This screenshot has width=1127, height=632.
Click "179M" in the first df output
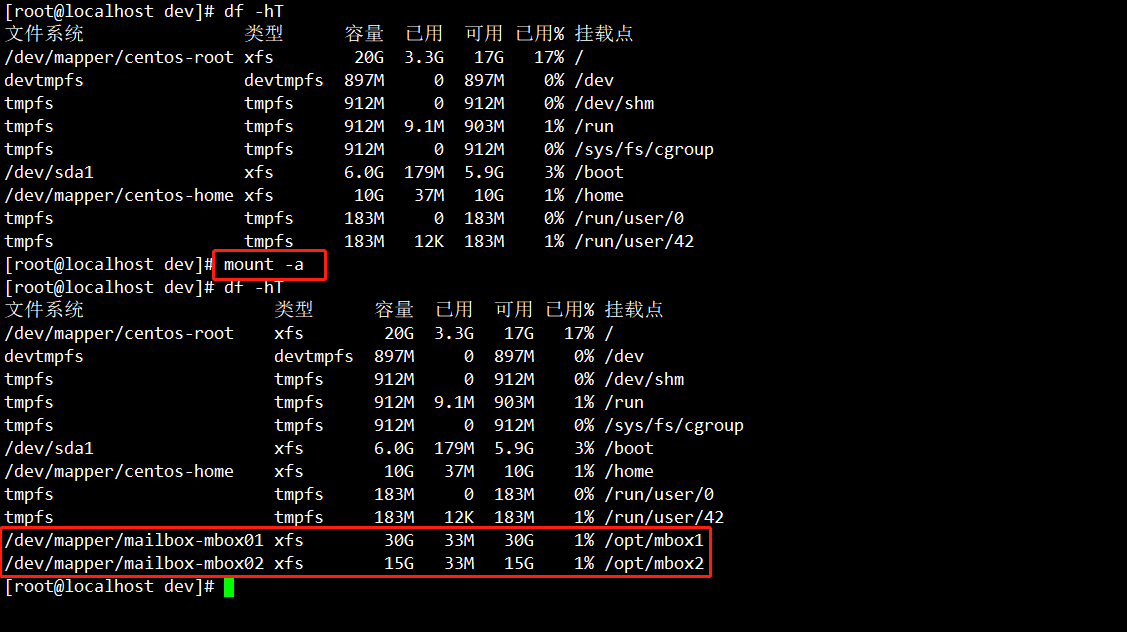click(x=423, y=173)
